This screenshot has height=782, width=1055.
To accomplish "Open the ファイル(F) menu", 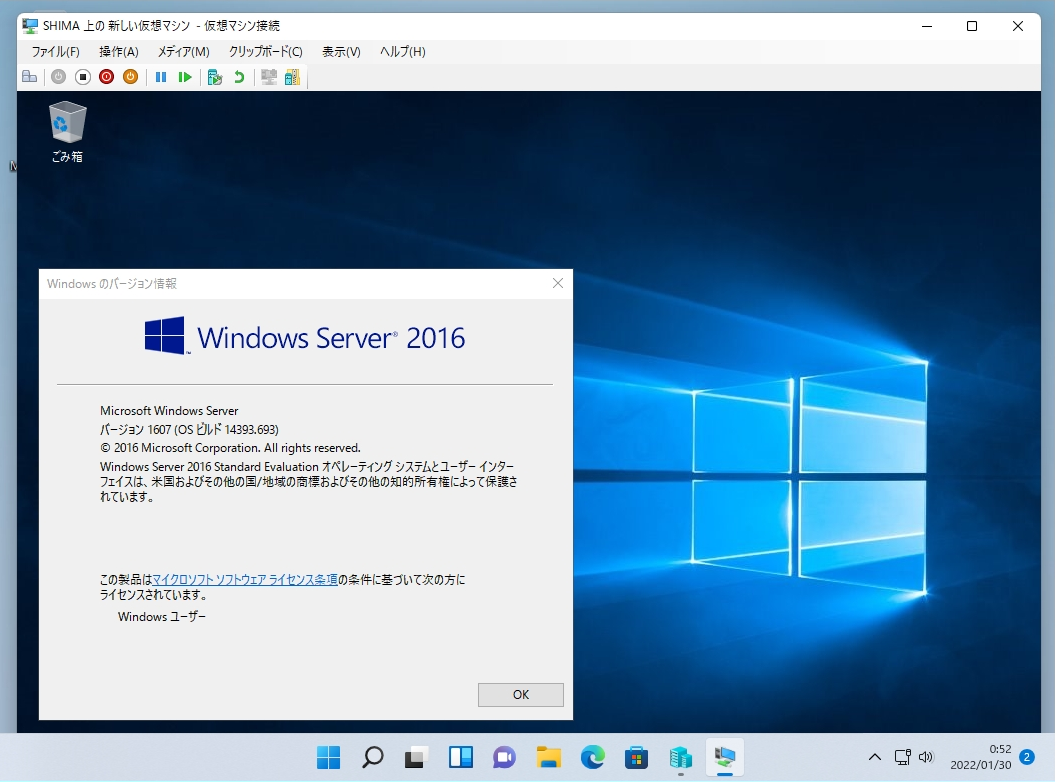I will click(56, 52).
